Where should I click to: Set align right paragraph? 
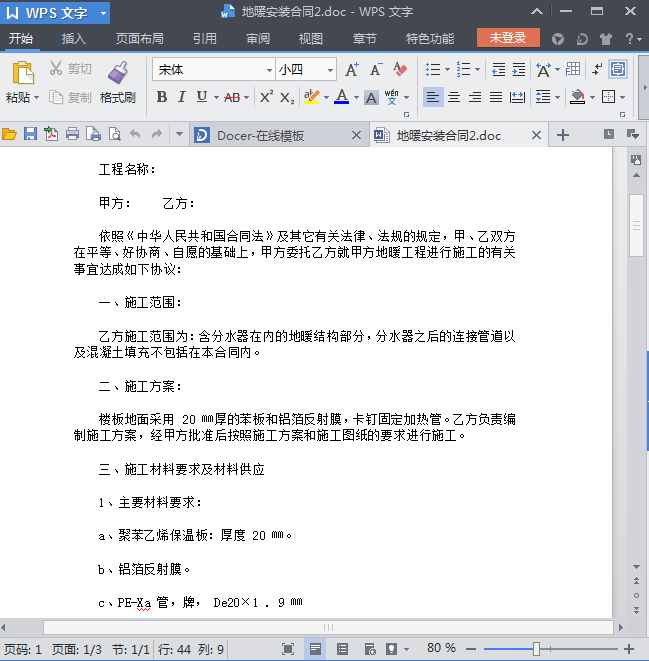pos(475,97)
